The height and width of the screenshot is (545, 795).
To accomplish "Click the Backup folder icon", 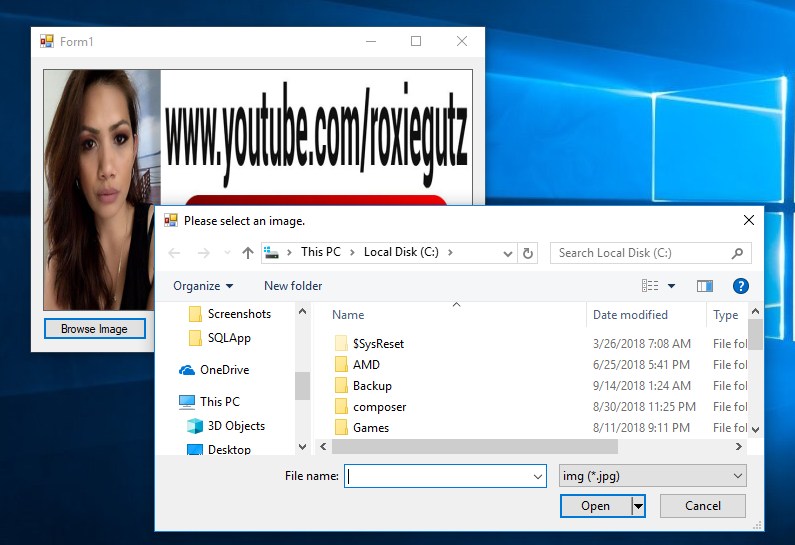I will coord(341,385).
